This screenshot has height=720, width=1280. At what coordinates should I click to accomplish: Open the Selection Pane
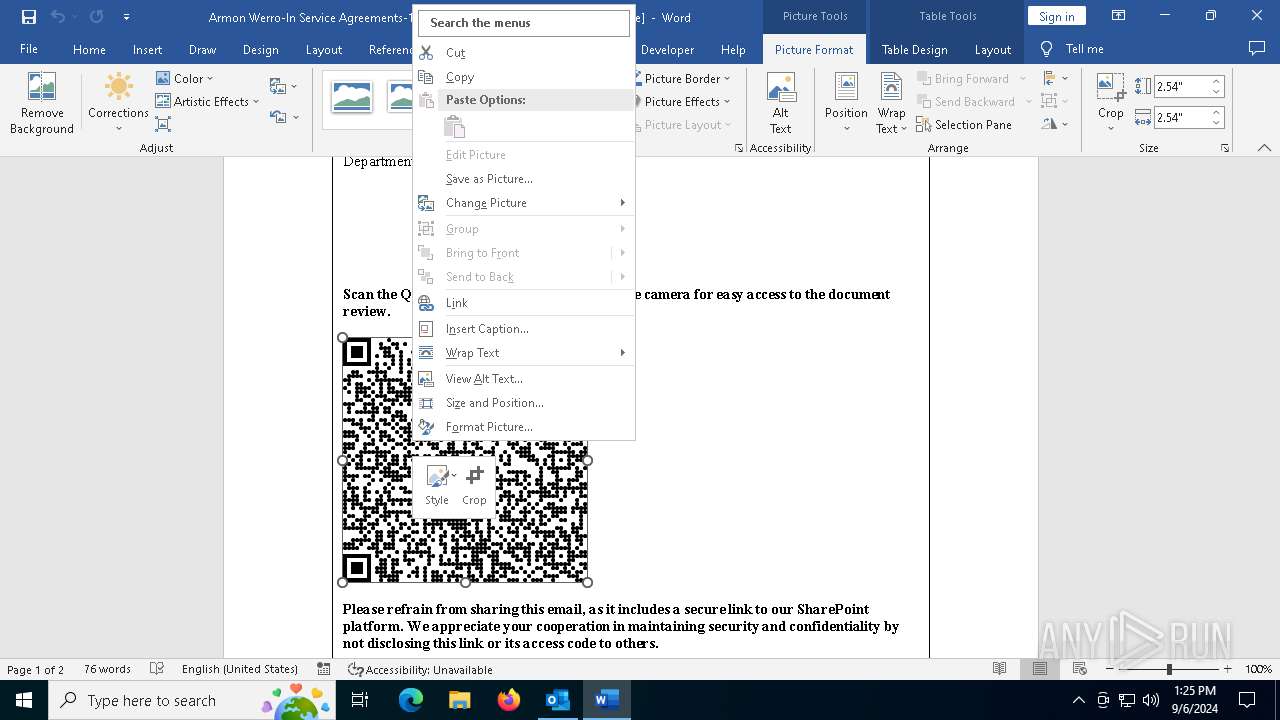click(x=964, y=124)
